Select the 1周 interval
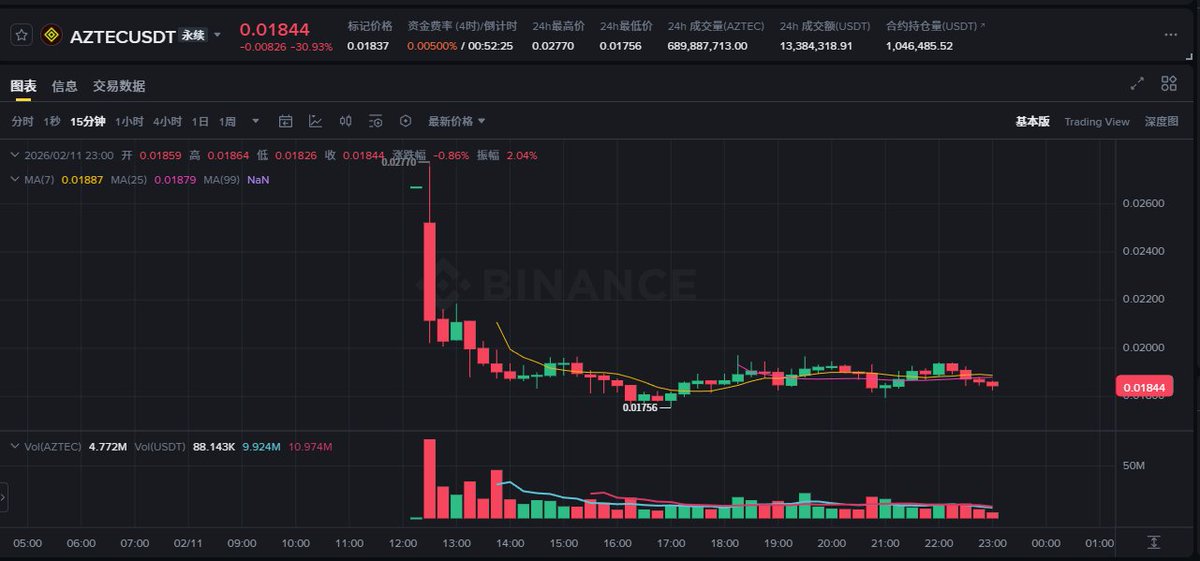 click(227, 121)
